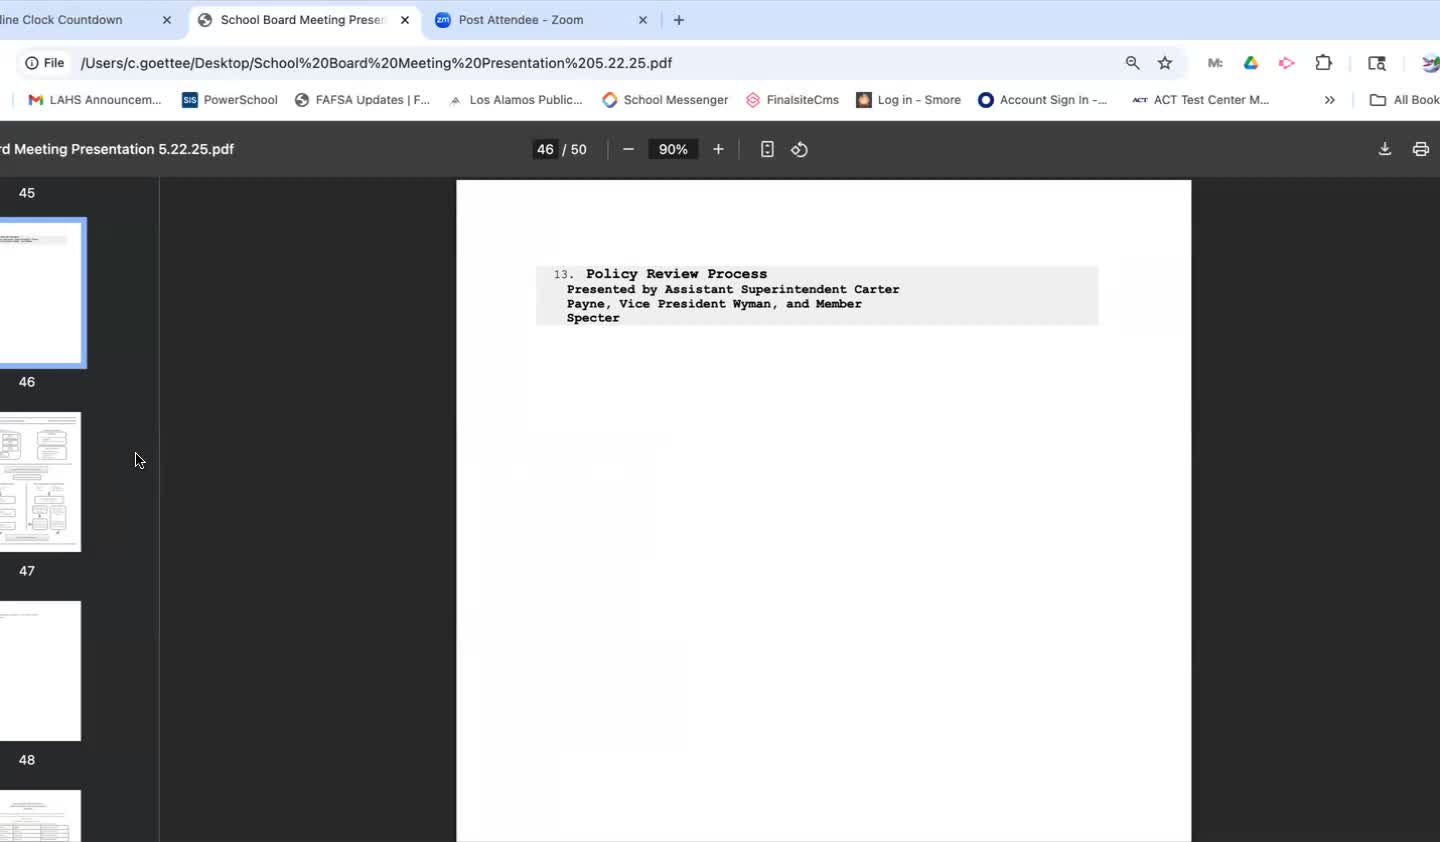Viewport: 1440px width, 842px height.
Task: Click the PDF zoom in plus icon
Action: point(718,149)
